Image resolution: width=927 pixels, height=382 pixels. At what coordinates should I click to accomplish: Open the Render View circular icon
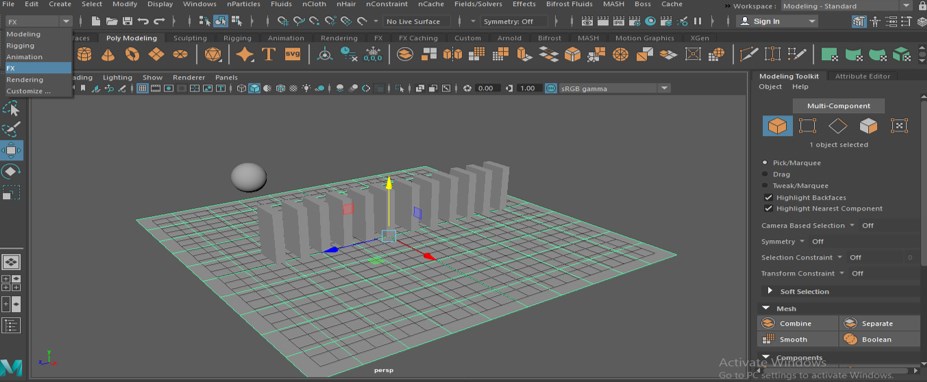click(650, 21)
